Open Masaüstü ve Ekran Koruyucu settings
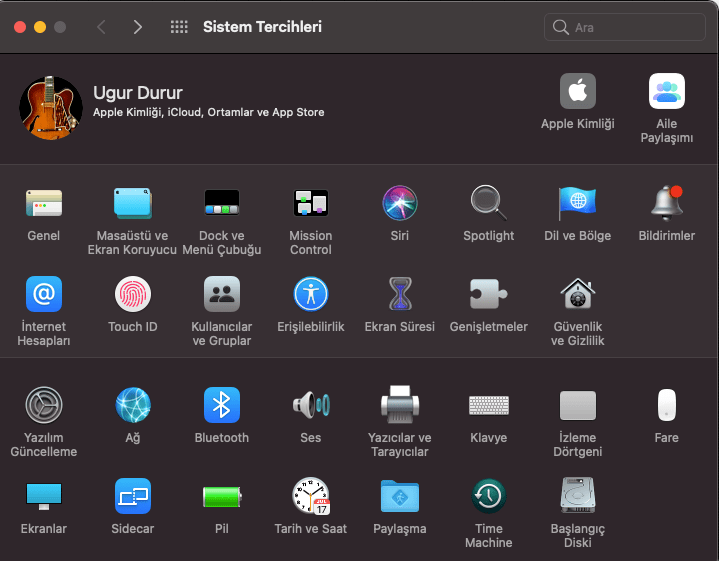This screenshot has height=561, width=719. tap(133, 203)
